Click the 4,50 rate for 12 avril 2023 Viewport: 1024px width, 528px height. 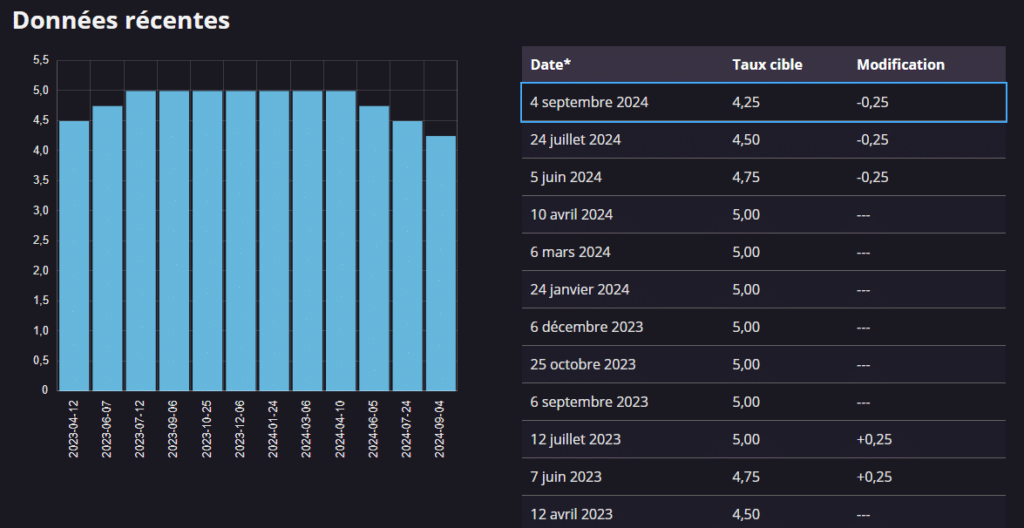point(746,514)
